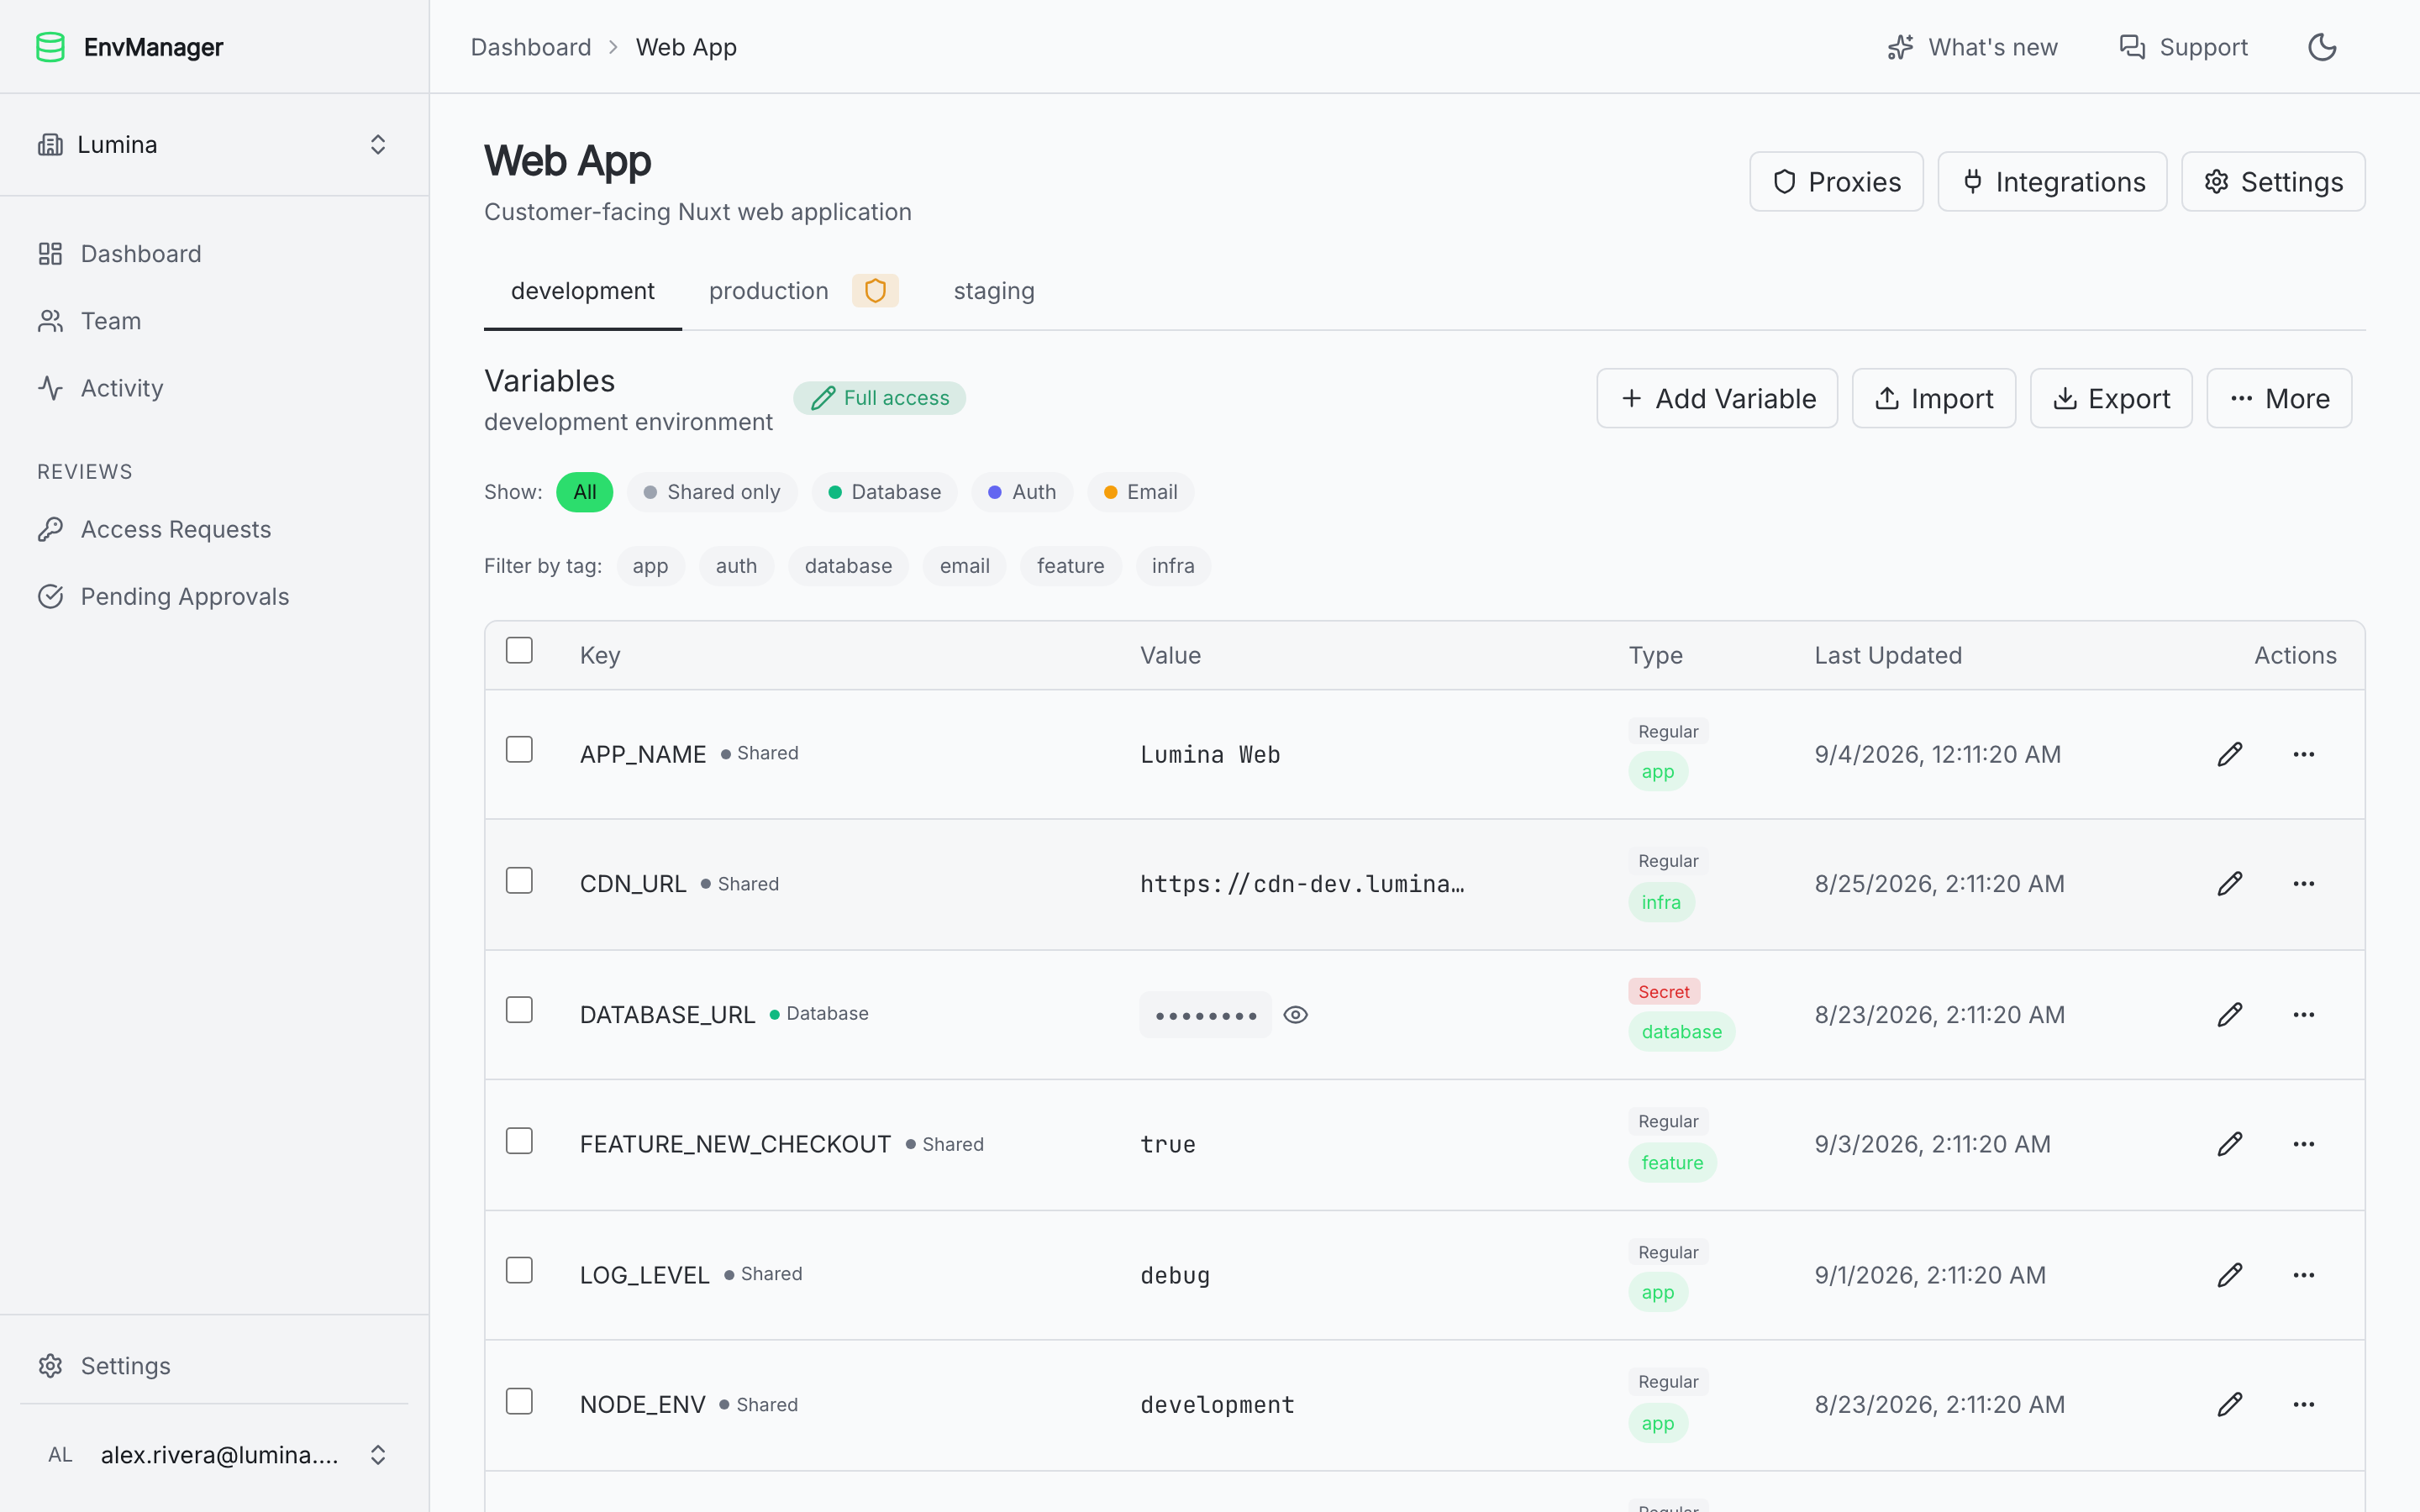Open the More actions dropdown
This screenshot has width=2420, height=1512.
coord(2279,399)
